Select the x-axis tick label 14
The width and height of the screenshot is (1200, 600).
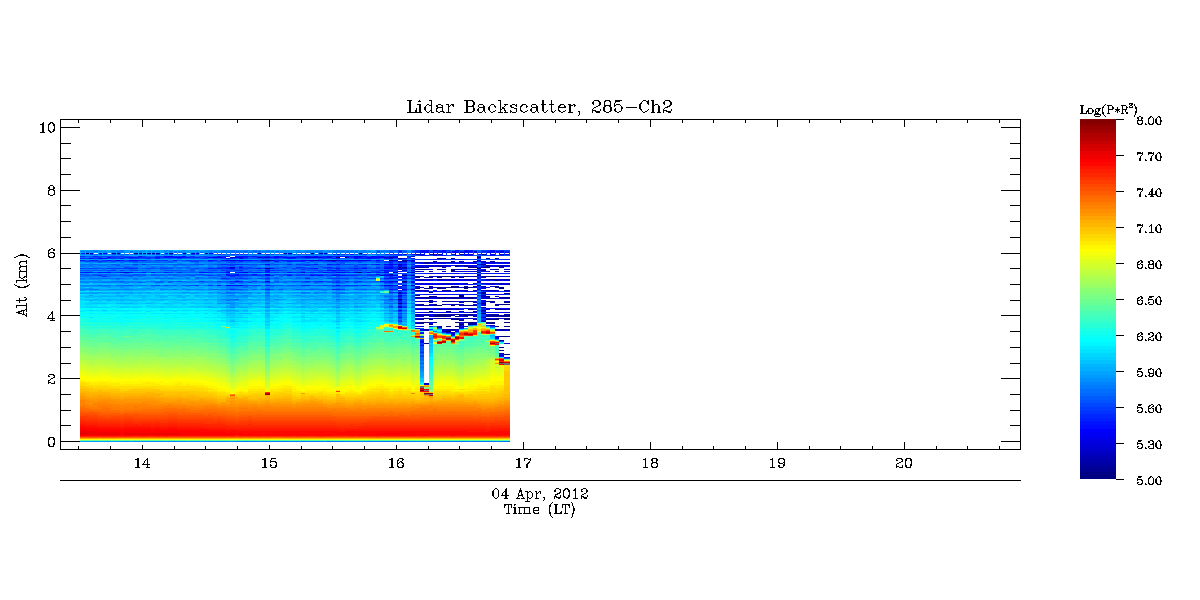142,463
